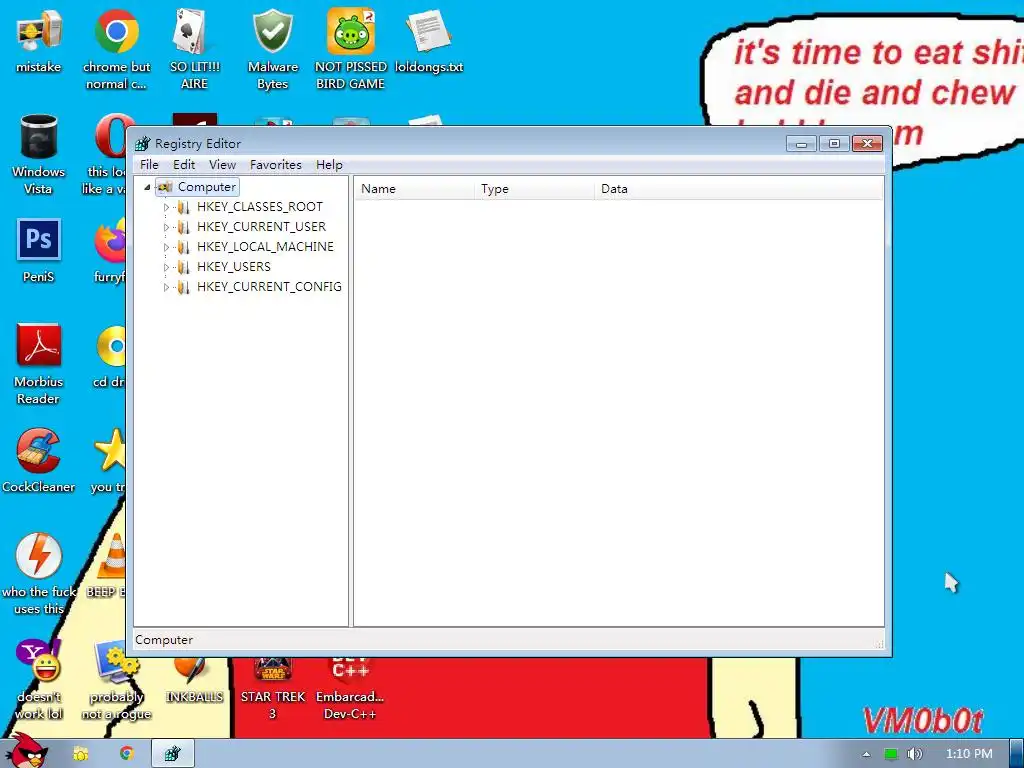
Task: Expand HKEY_USERS arrow
Action: [x=166, y=267]
